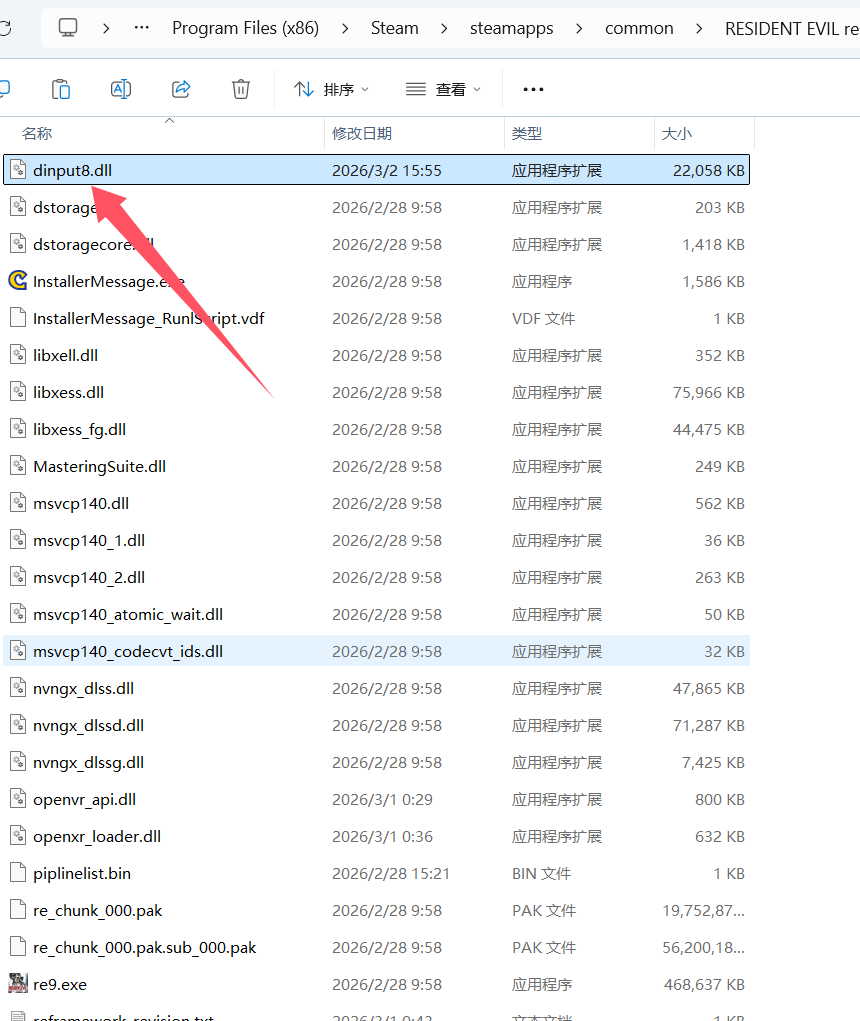
Task: Select the nvngx_dlss.dll file
Action: point(83,688)
